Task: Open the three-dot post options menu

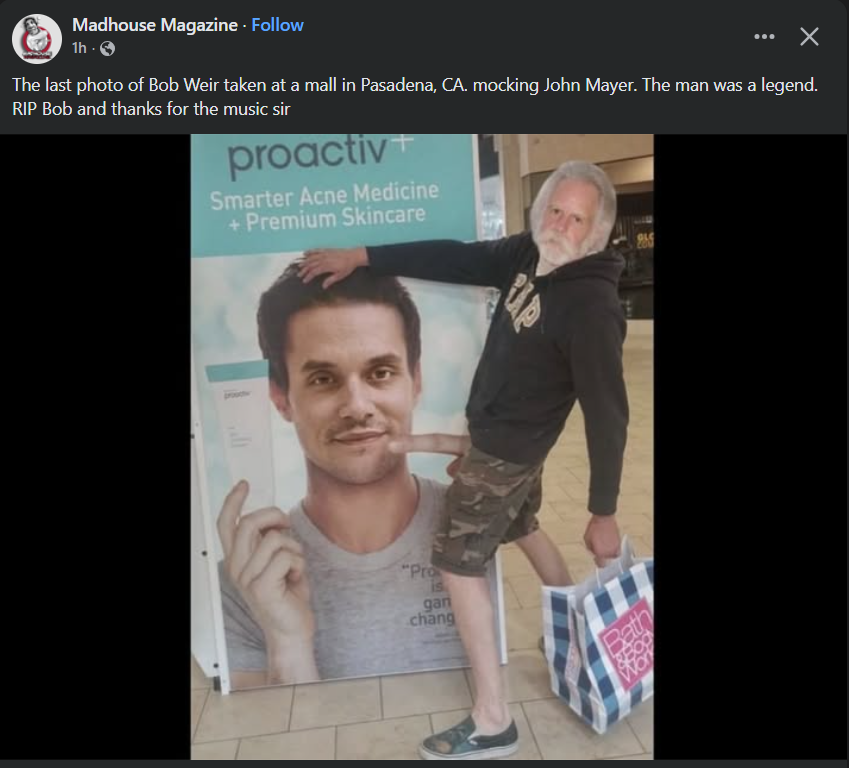Action: click(x=764, y=37)
